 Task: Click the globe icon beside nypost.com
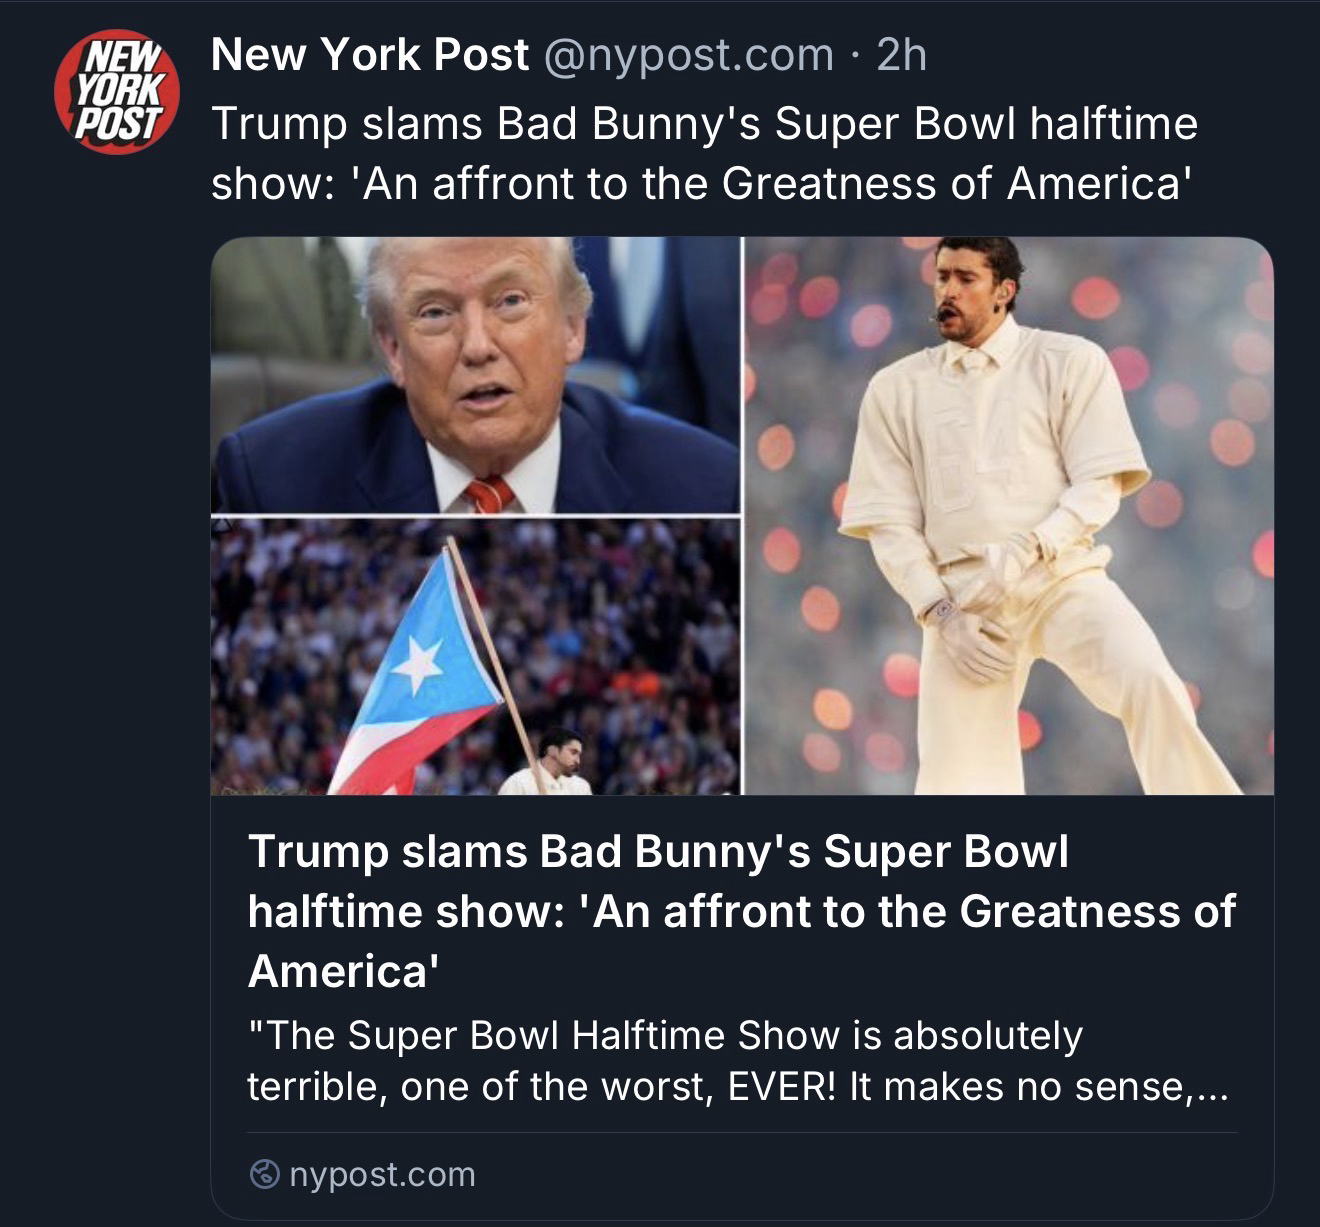click(263, 1174)
